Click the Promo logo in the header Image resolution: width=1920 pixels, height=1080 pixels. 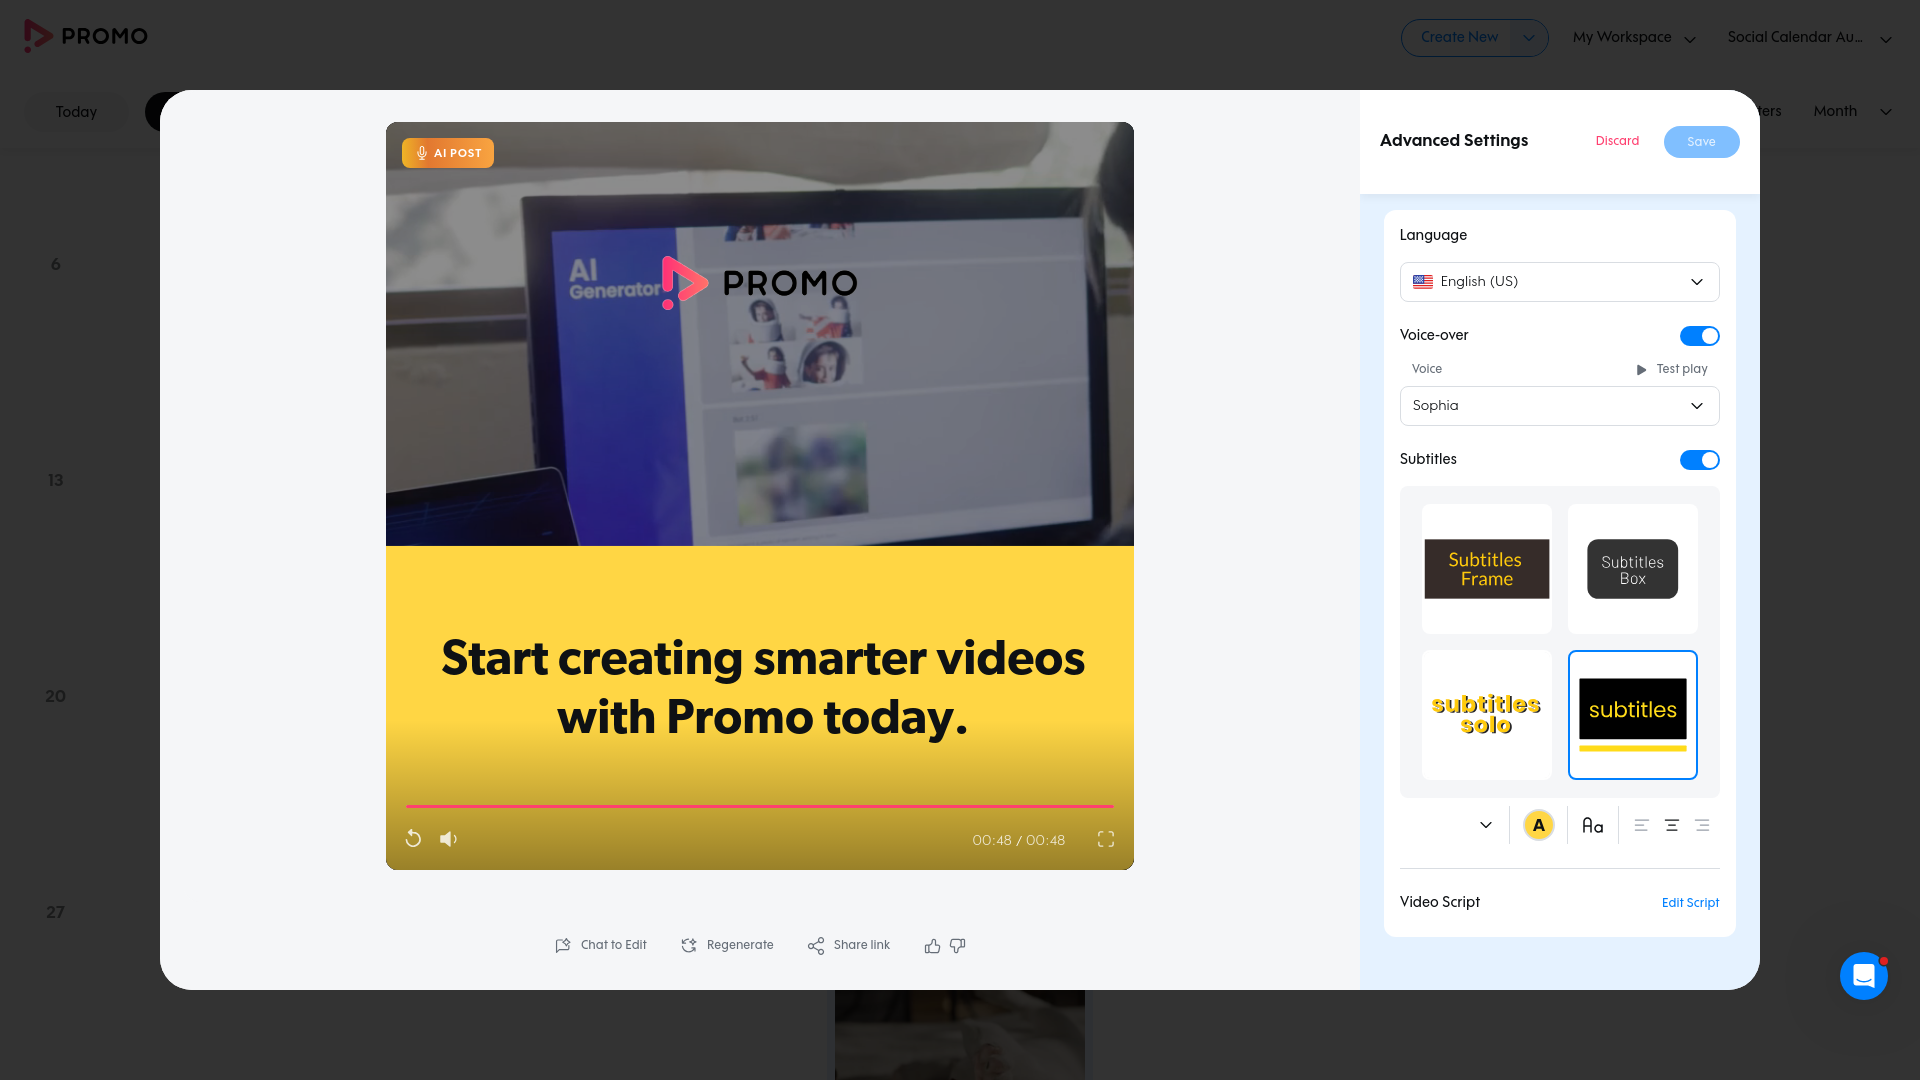coord(86,36)
